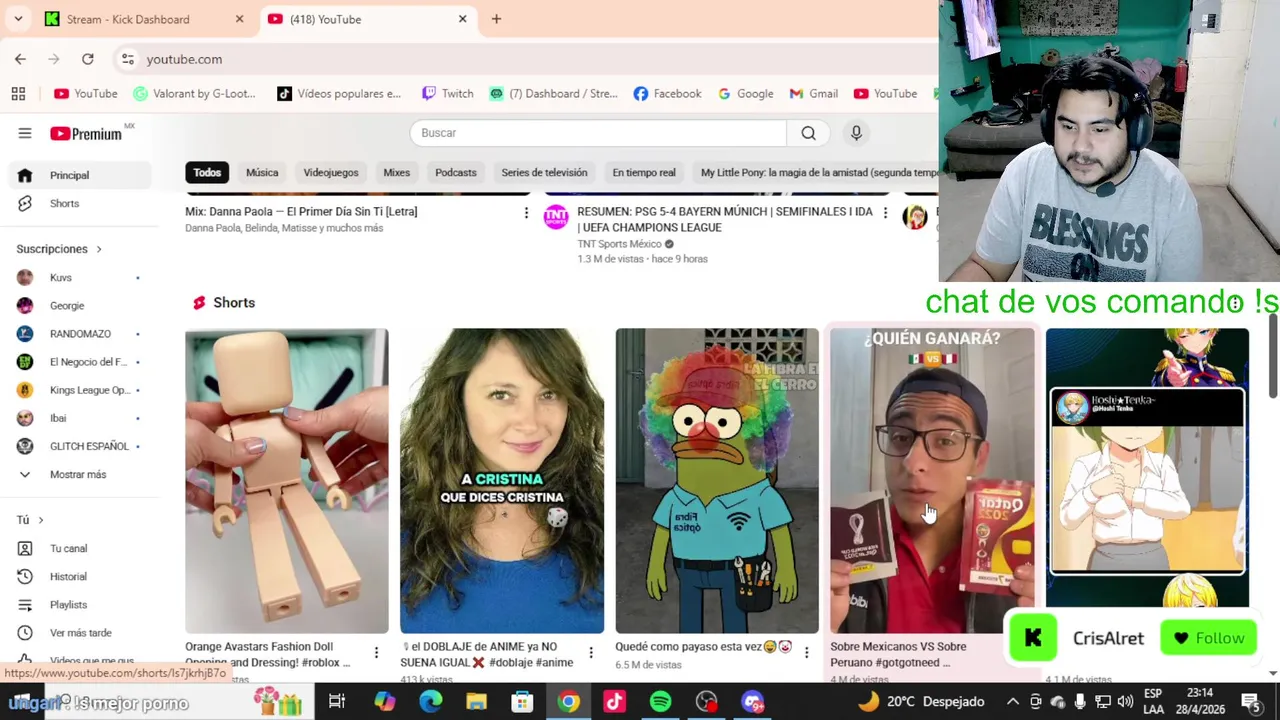Image resolution: width=1280 pixels, height=720 pixels.
Task: Open Kings League channel subscription
Action: point(80,390)
